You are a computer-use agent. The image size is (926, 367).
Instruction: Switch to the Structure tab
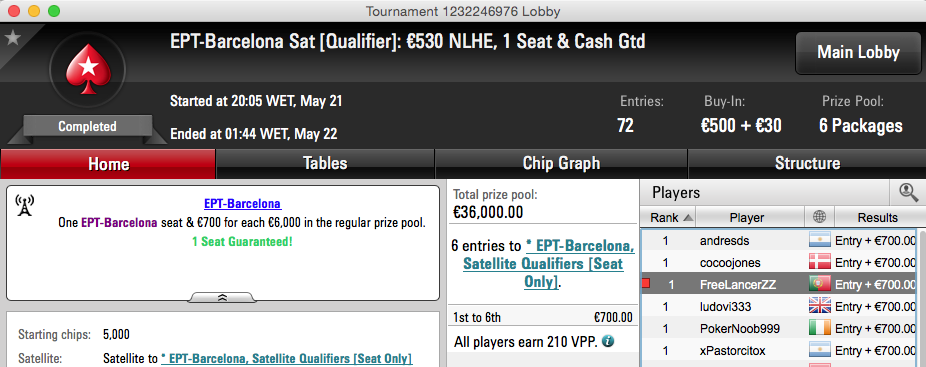tap(807, 163)
